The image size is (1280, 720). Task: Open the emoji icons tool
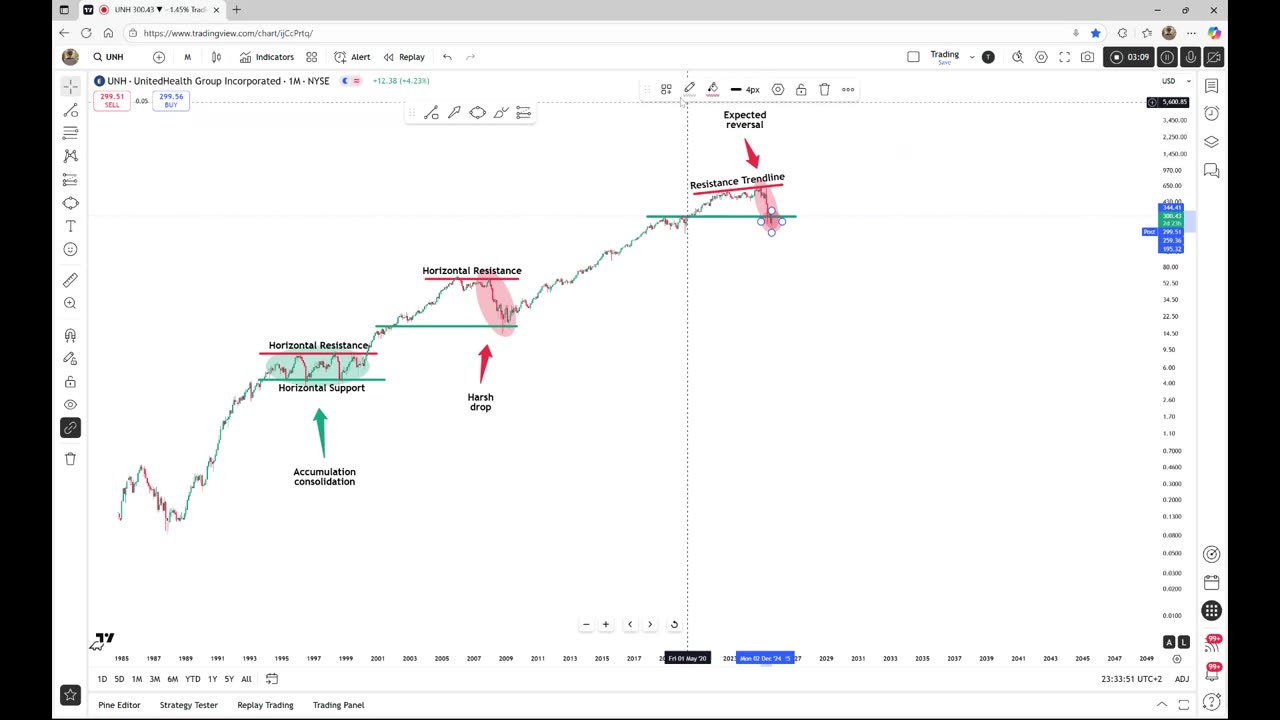70,249
